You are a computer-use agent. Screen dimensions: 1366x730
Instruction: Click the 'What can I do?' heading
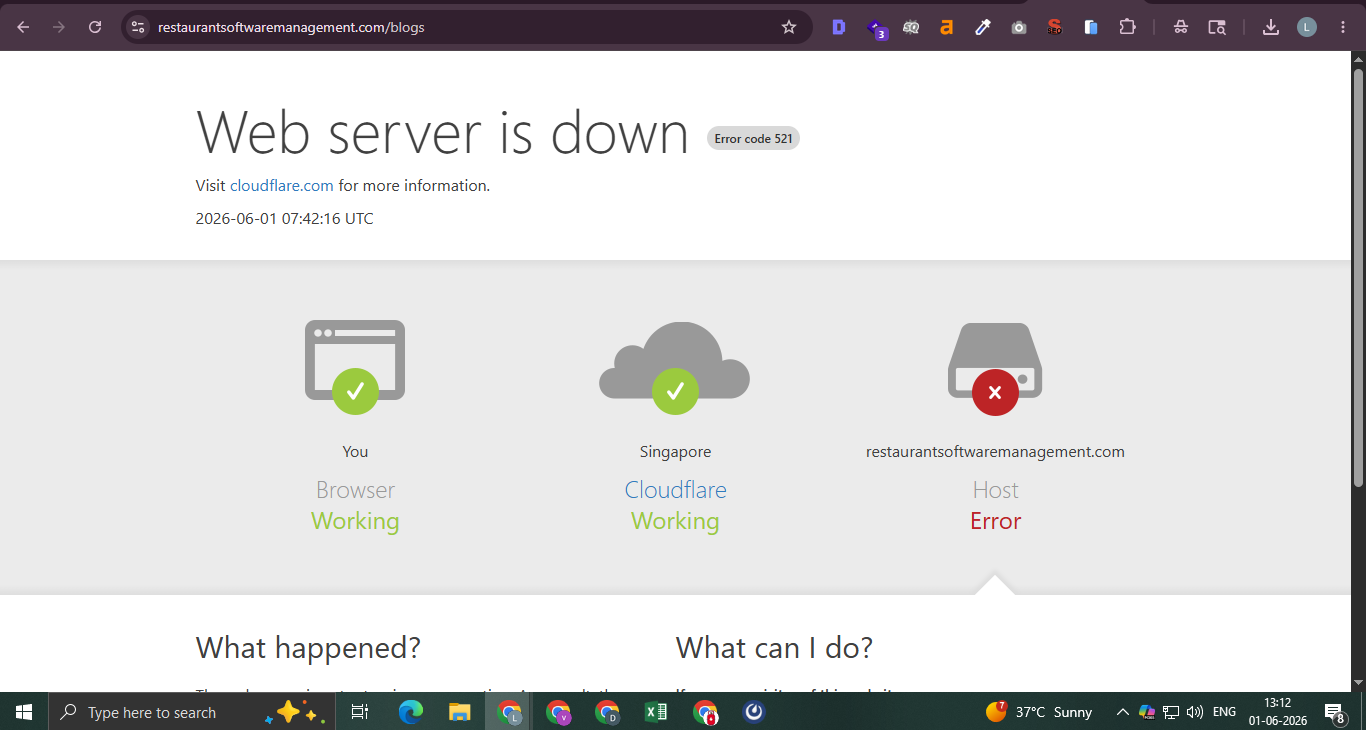[774, 648]
